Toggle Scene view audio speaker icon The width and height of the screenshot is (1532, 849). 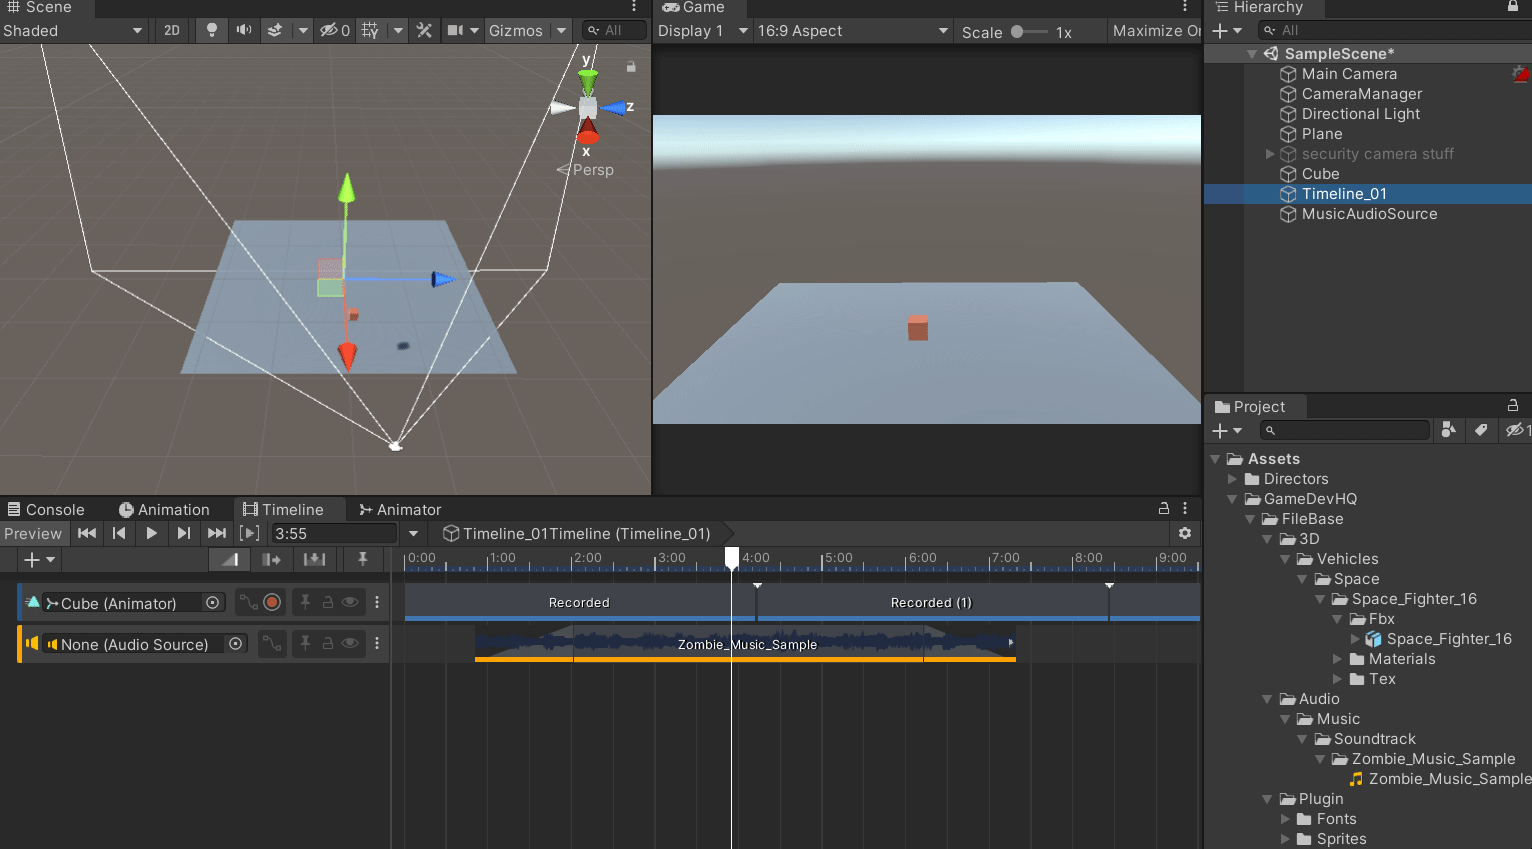click(x=243, y=30)
